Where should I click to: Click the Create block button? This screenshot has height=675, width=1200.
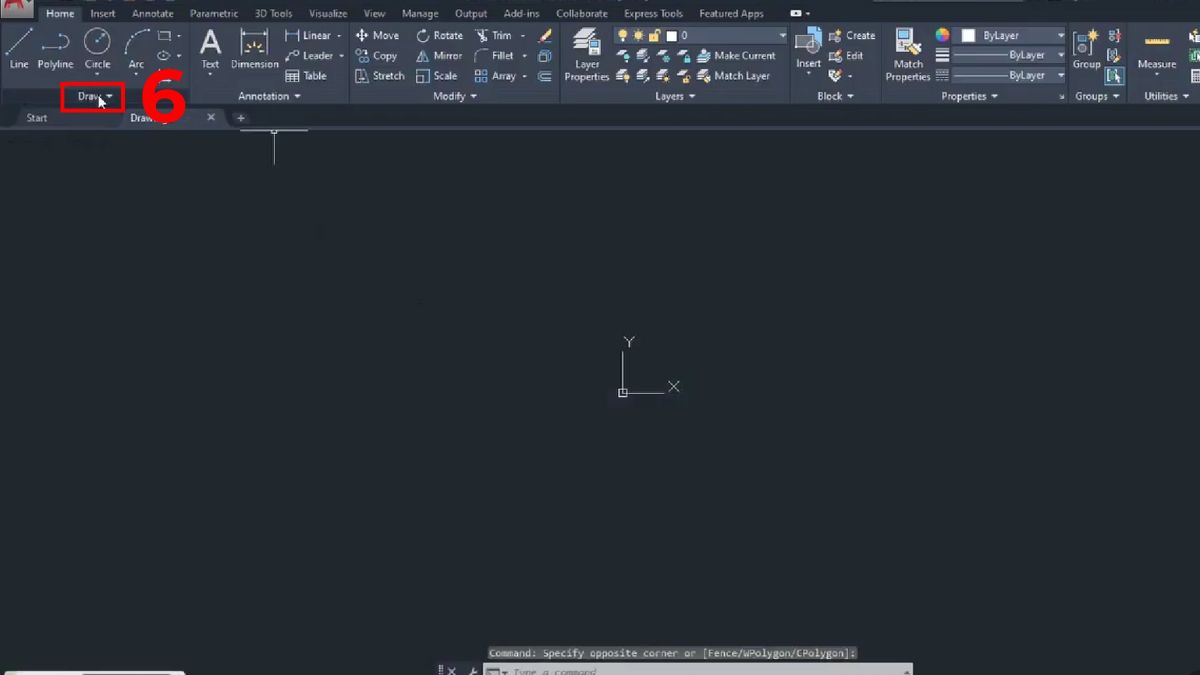pos(852,34)
